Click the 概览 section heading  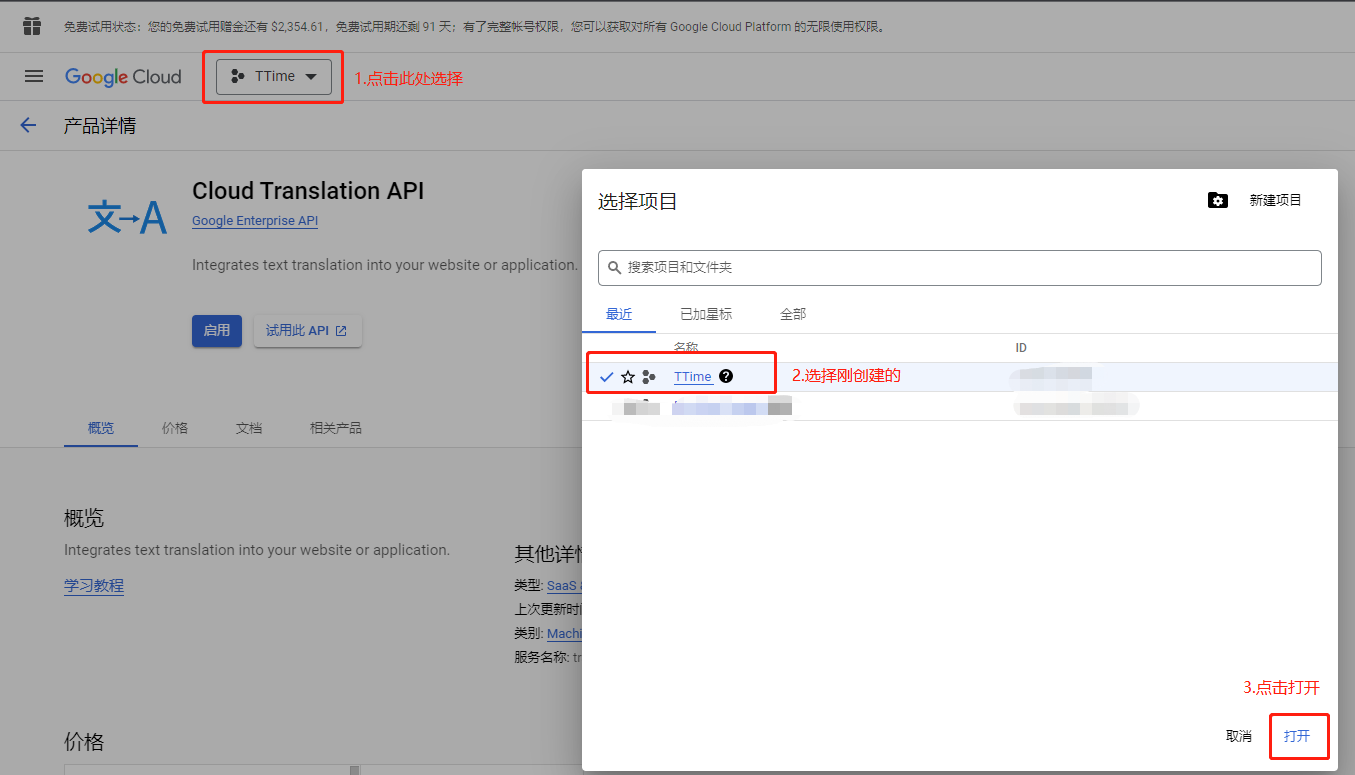[84, 518]
